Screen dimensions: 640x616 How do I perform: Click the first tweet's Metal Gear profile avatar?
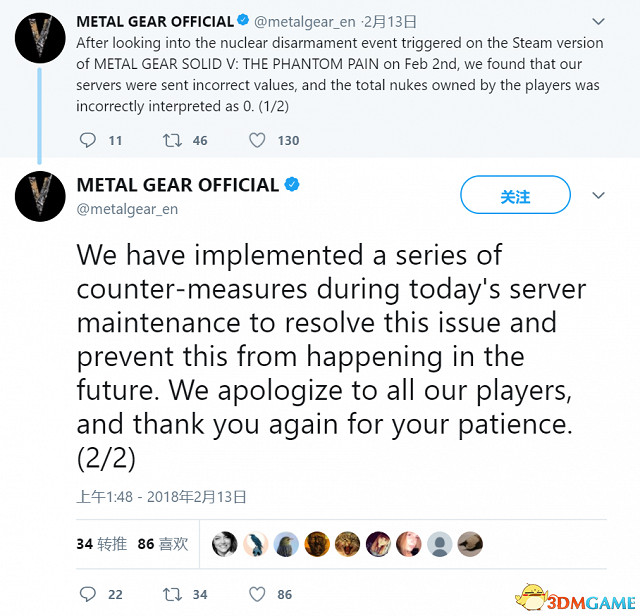(x=40, y=41)
